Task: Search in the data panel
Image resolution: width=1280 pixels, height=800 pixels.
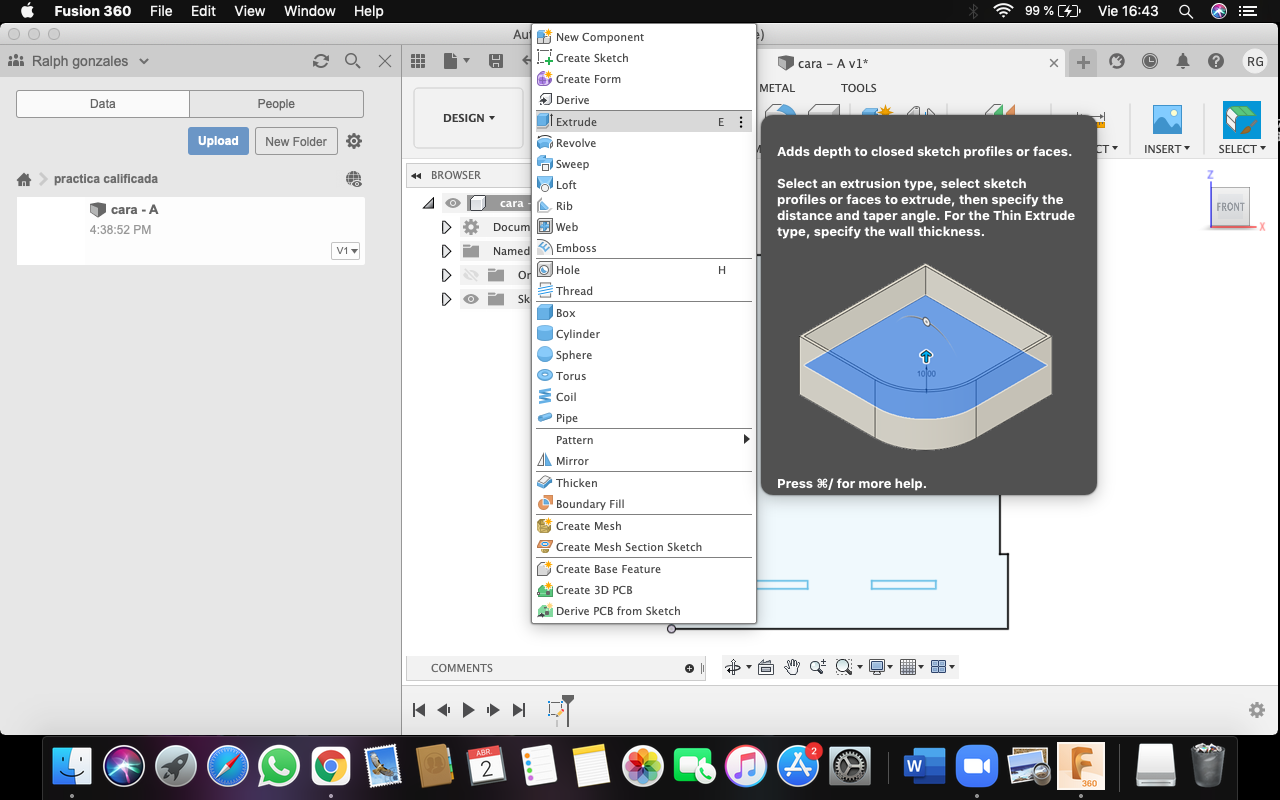Action: 353,61
